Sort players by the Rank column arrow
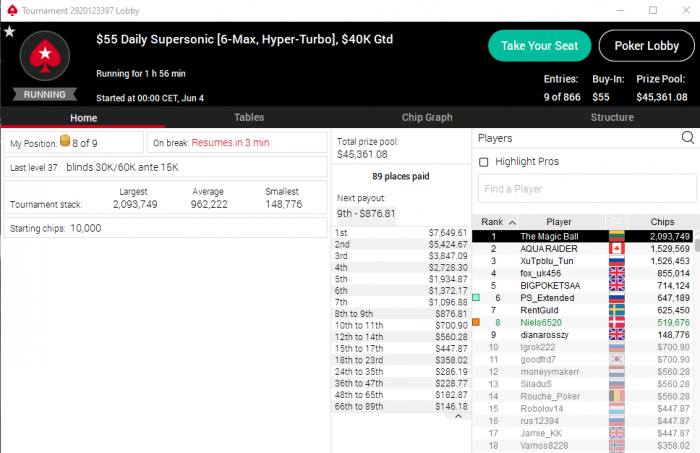Screen dimensions: 700x453 tap(512, 222)
